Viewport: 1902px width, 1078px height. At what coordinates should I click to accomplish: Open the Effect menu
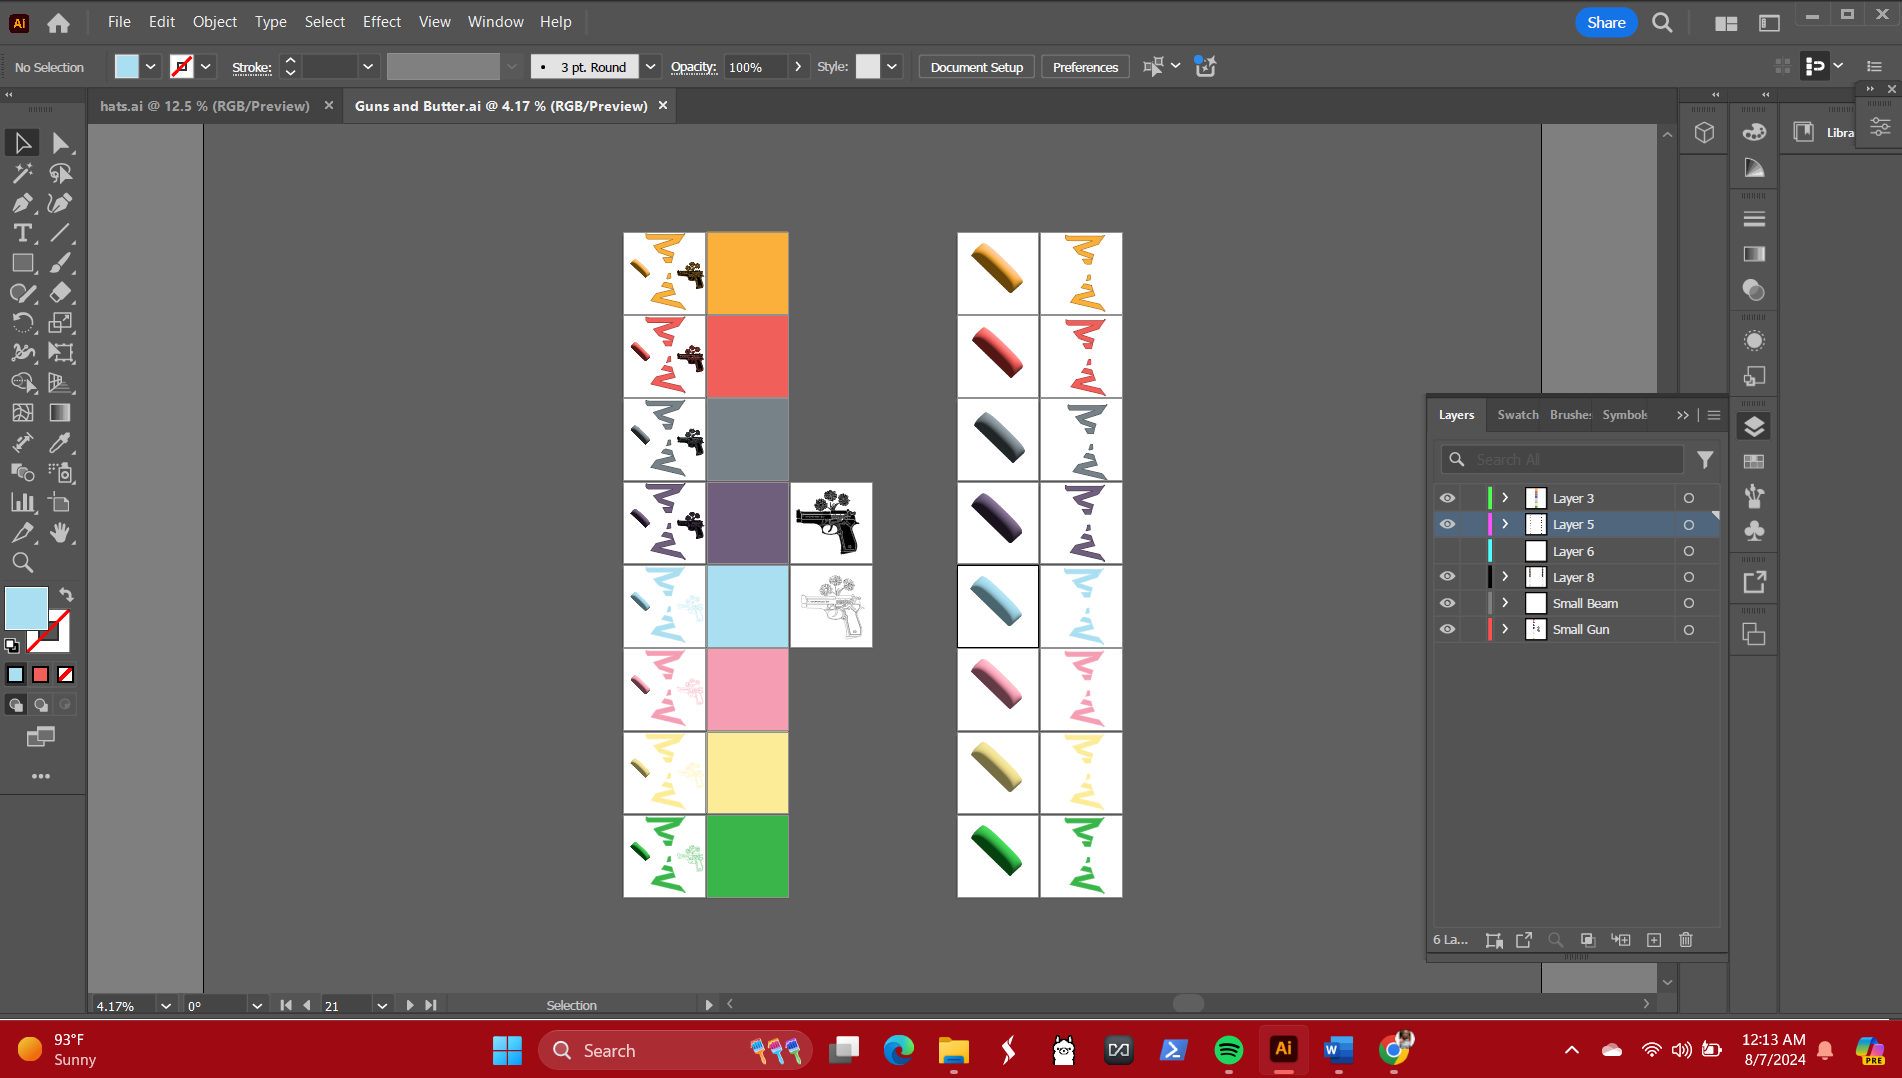coord(381,22)
